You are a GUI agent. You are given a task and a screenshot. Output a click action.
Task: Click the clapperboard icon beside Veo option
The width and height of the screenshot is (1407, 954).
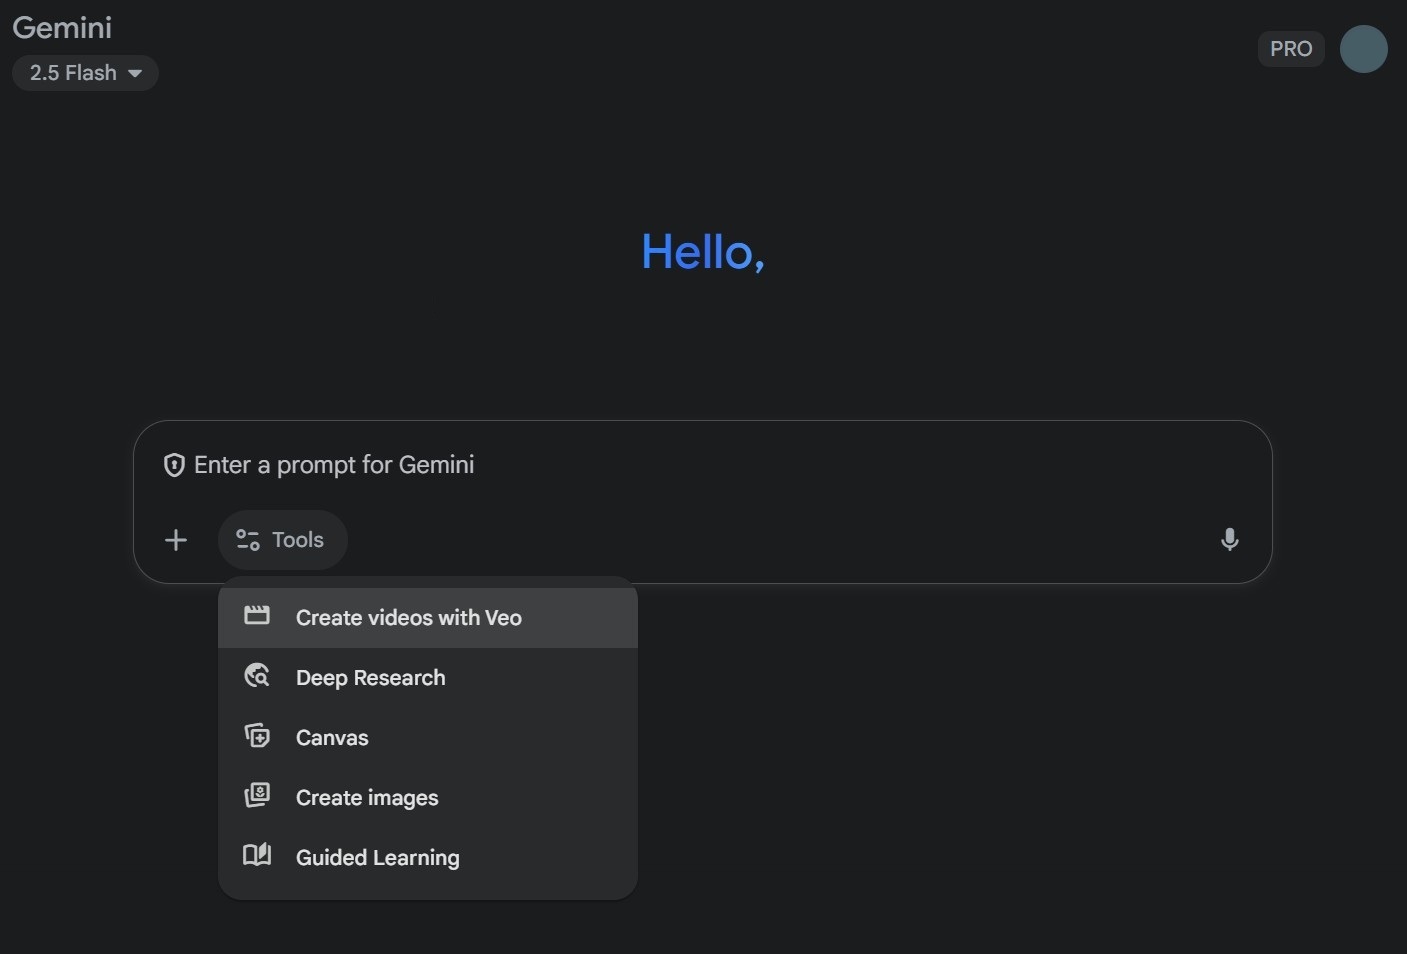pos(257,616)
